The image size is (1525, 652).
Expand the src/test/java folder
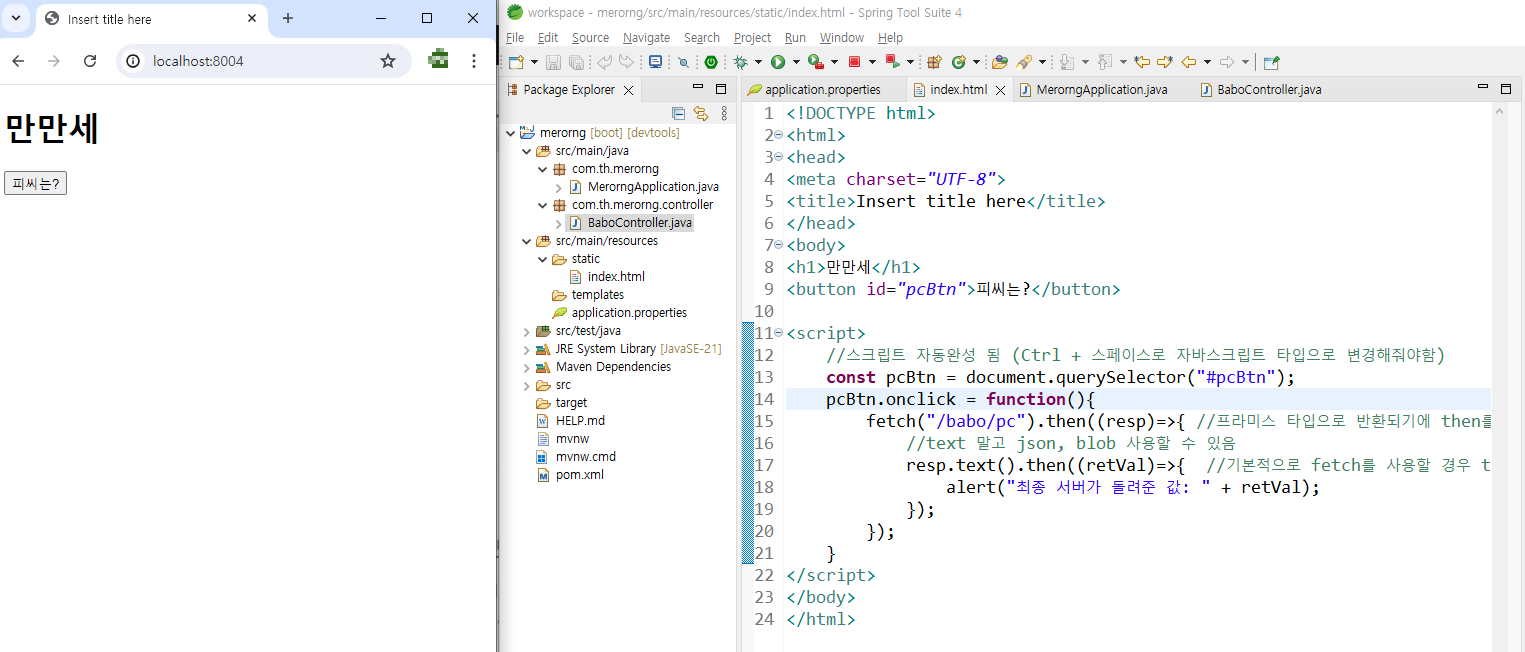[527, 331]
